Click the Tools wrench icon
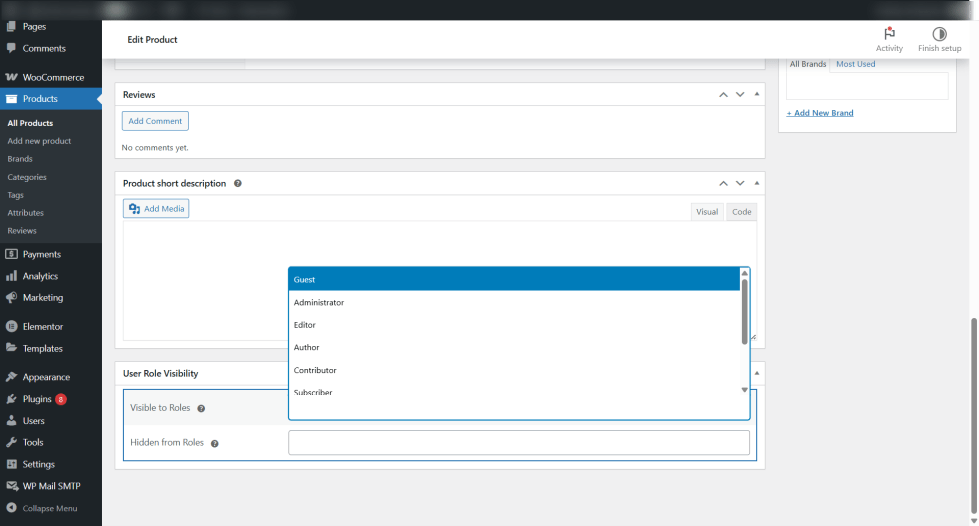Screen dimensions: 979x526 coord(11,442)
